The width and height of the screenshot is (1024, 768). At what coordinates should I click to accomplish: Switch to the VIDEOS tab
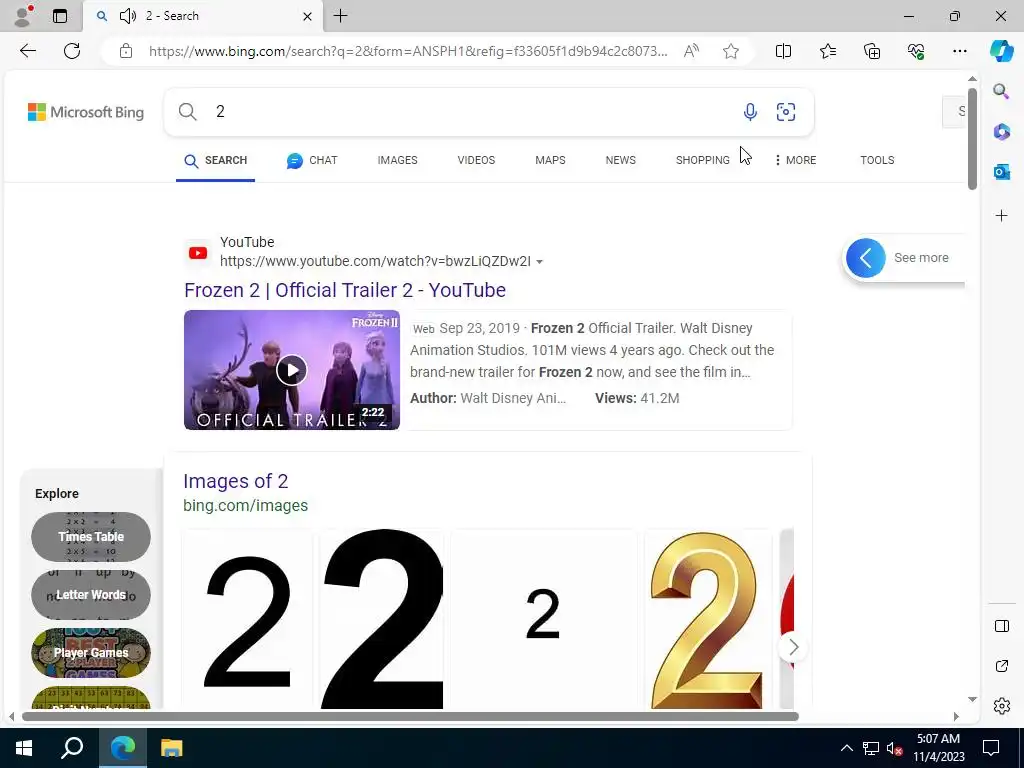point(476,160)
